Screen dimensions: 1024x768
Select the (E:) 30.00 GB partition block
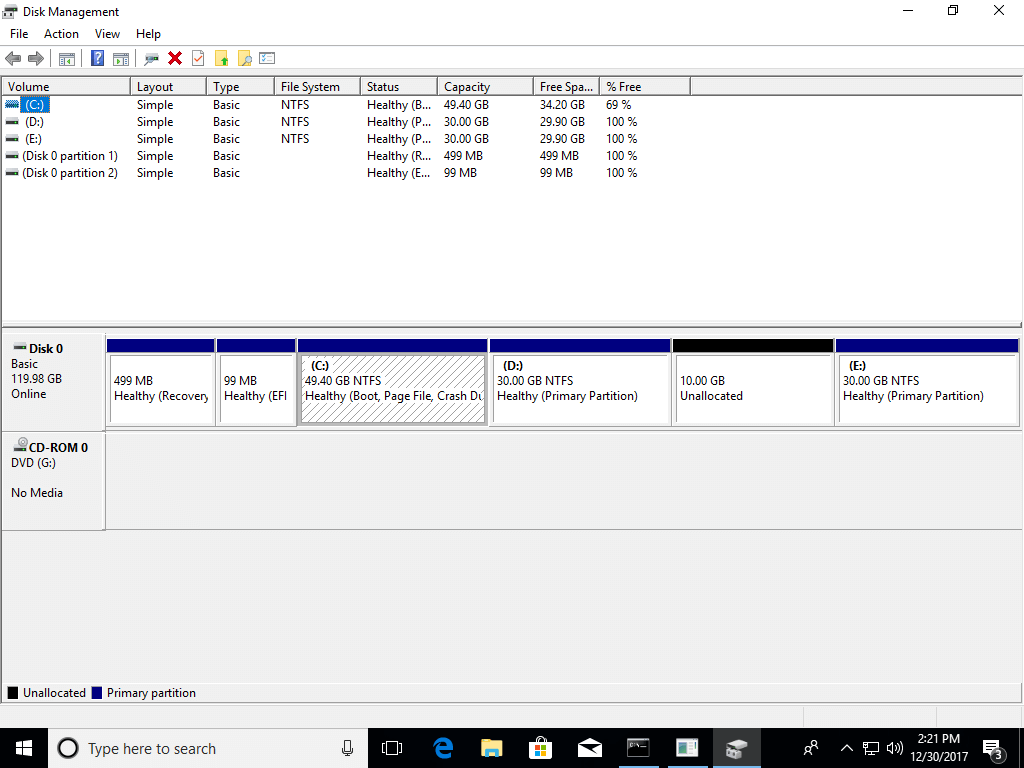(x=927, y=383)
